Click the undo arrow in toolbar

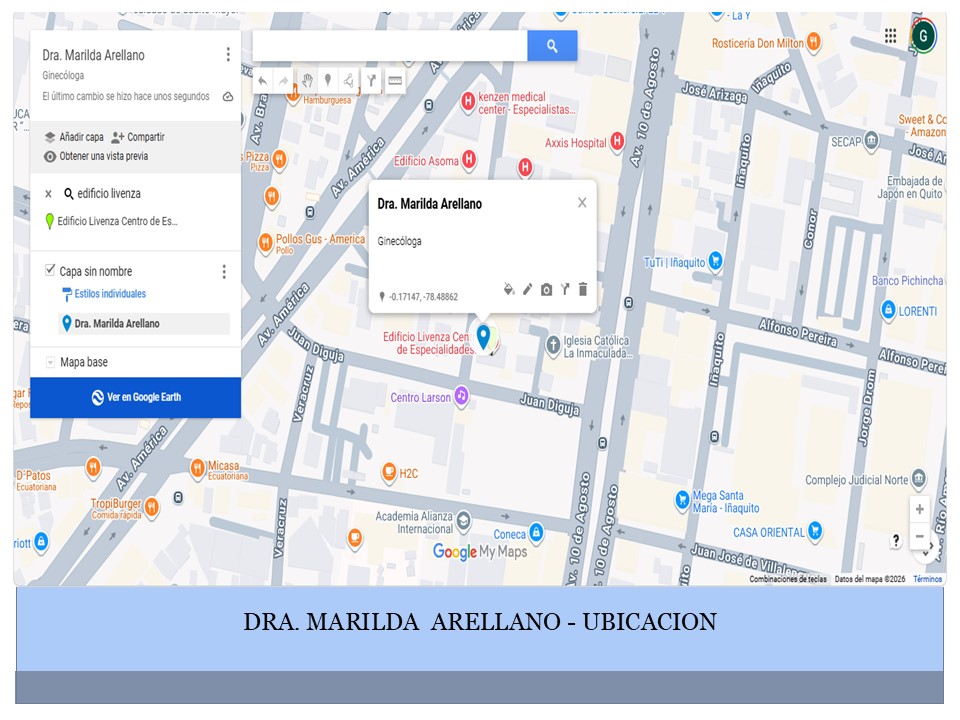point(263,81)
